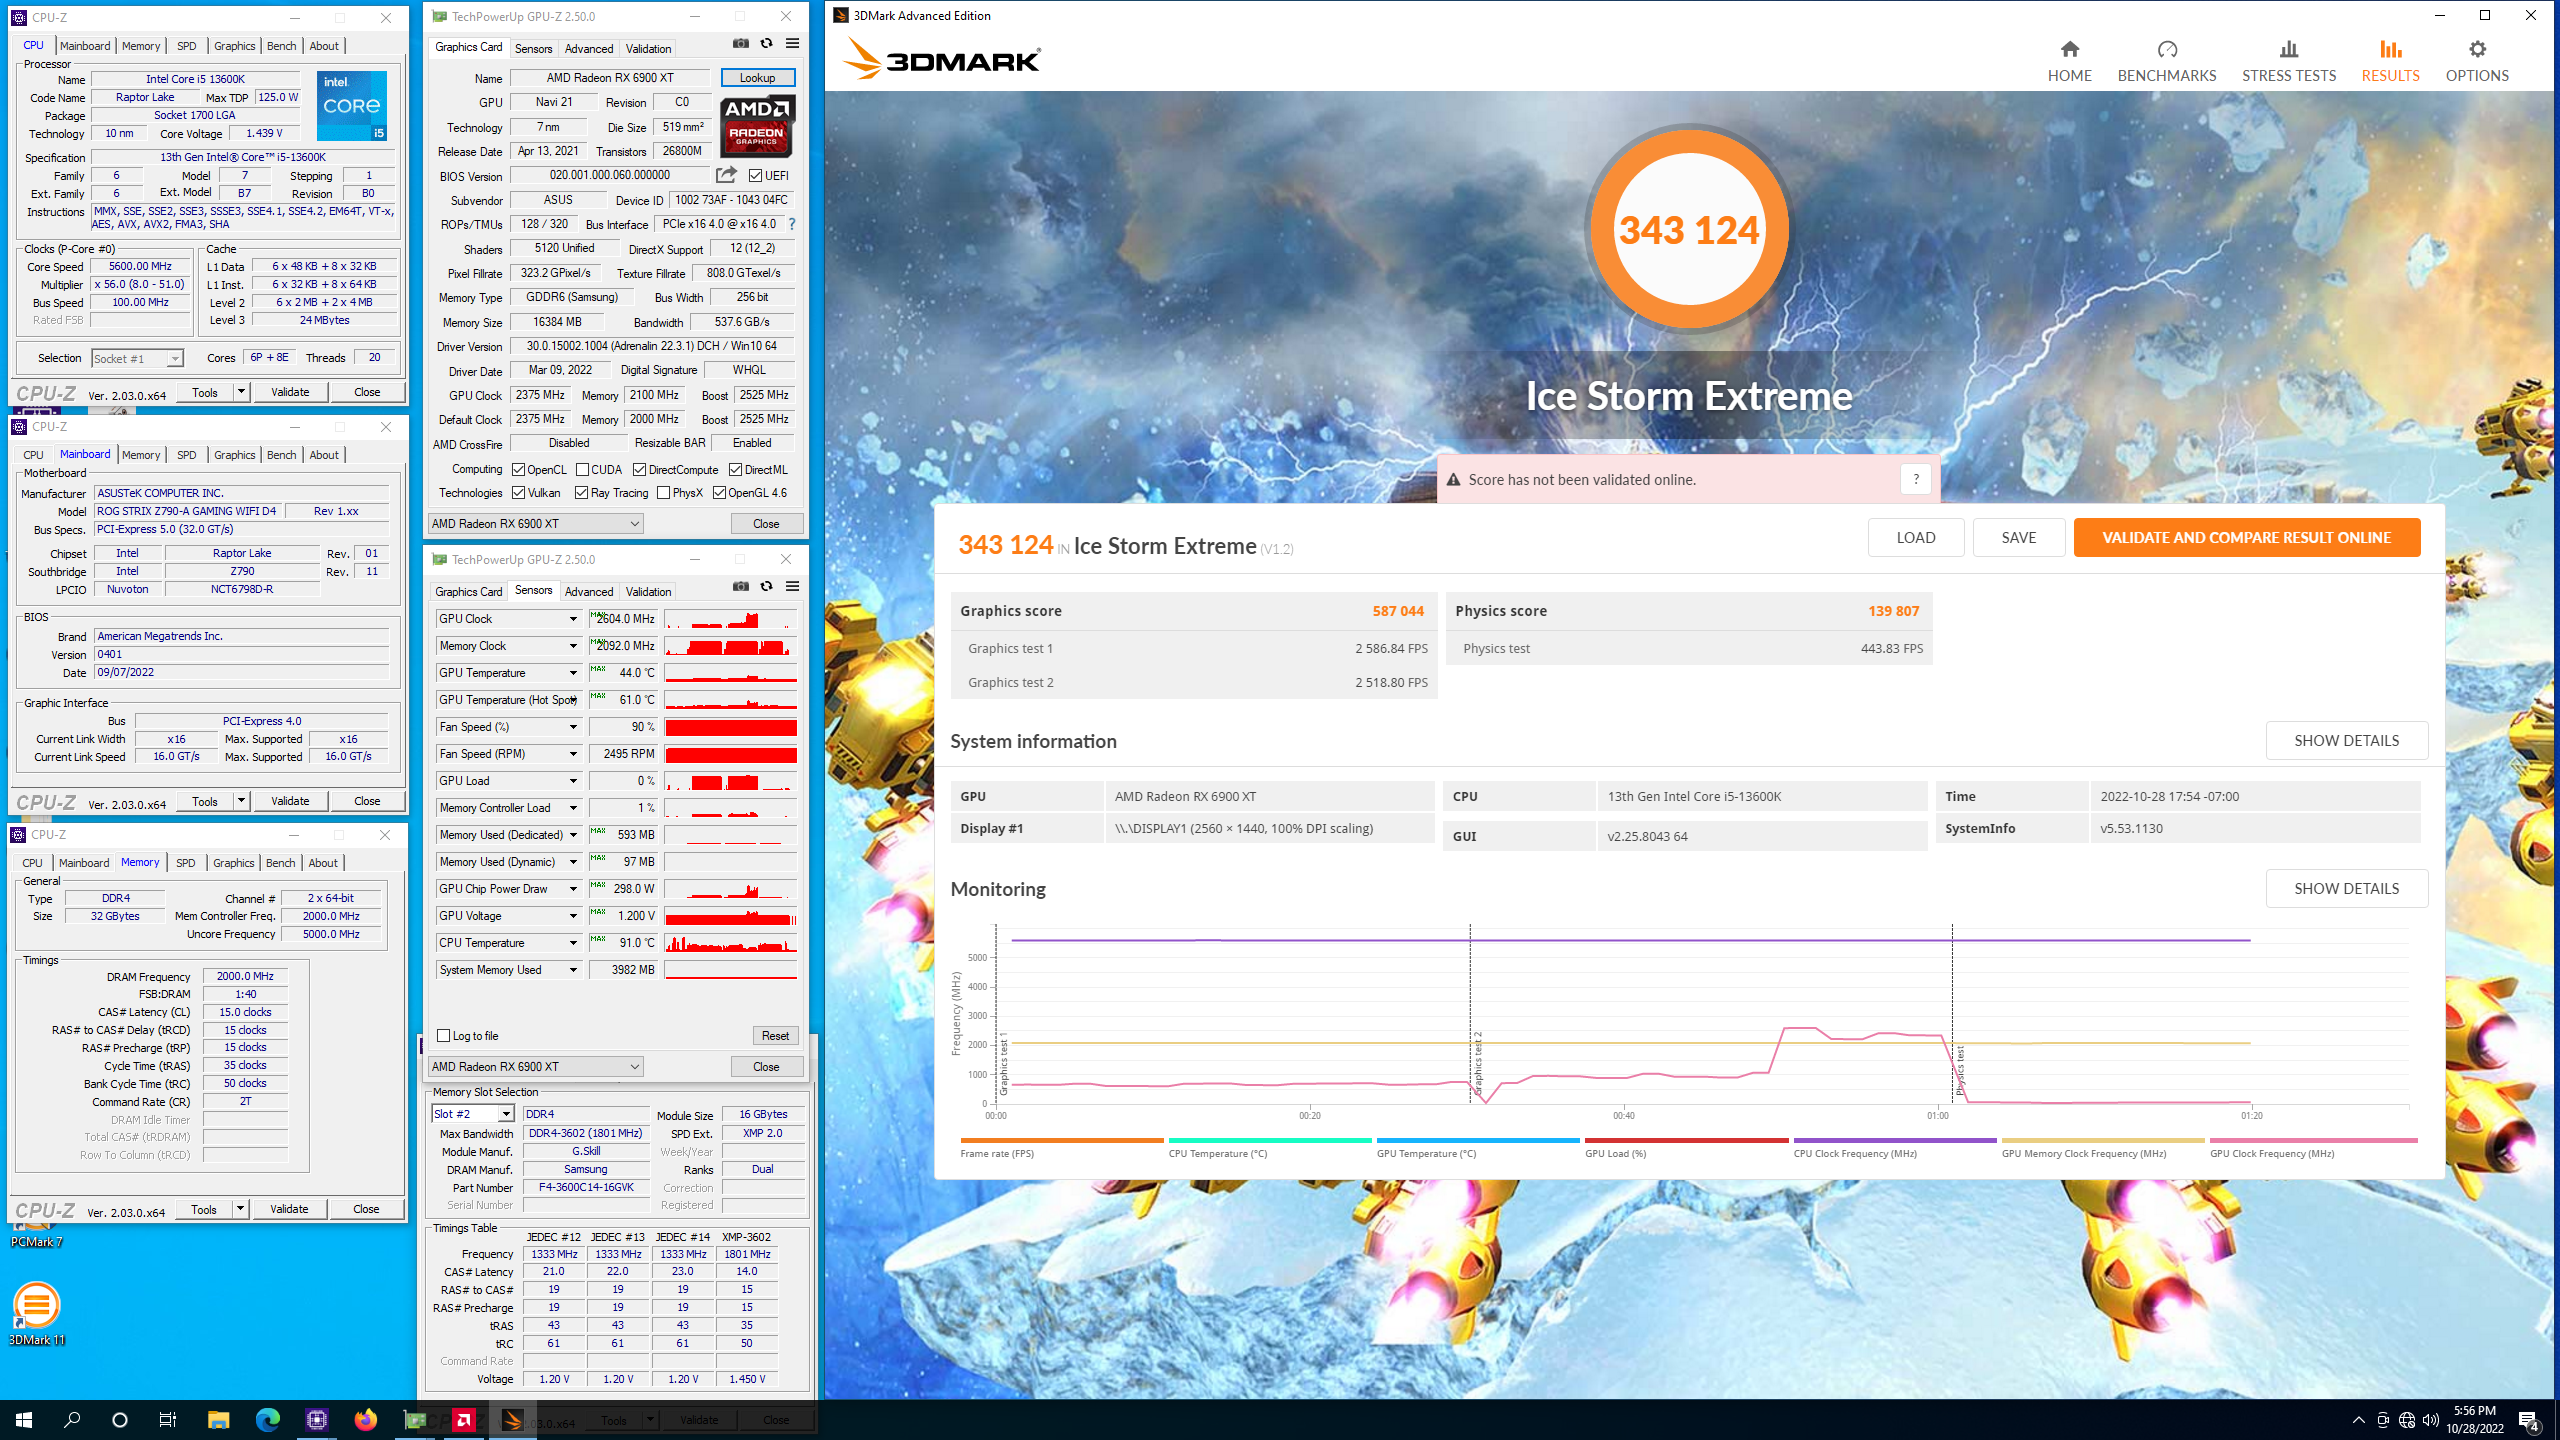Click the BIOS export share icon in GPU-Z
Viewport: 2560px width, 1440px height.
[726, 175]
